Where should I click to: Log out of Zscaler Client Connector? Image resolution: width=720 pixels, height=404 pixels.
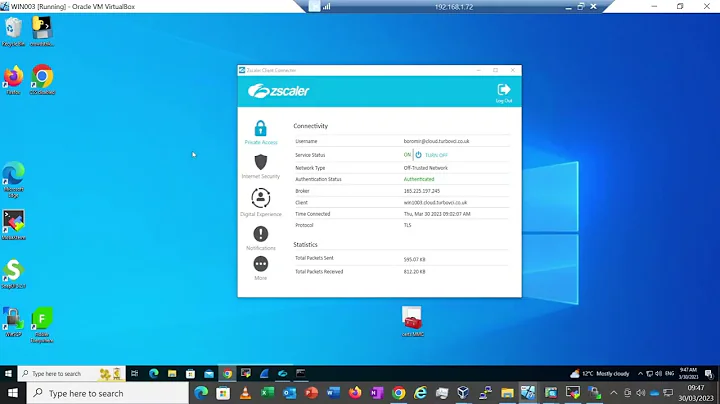504,93
